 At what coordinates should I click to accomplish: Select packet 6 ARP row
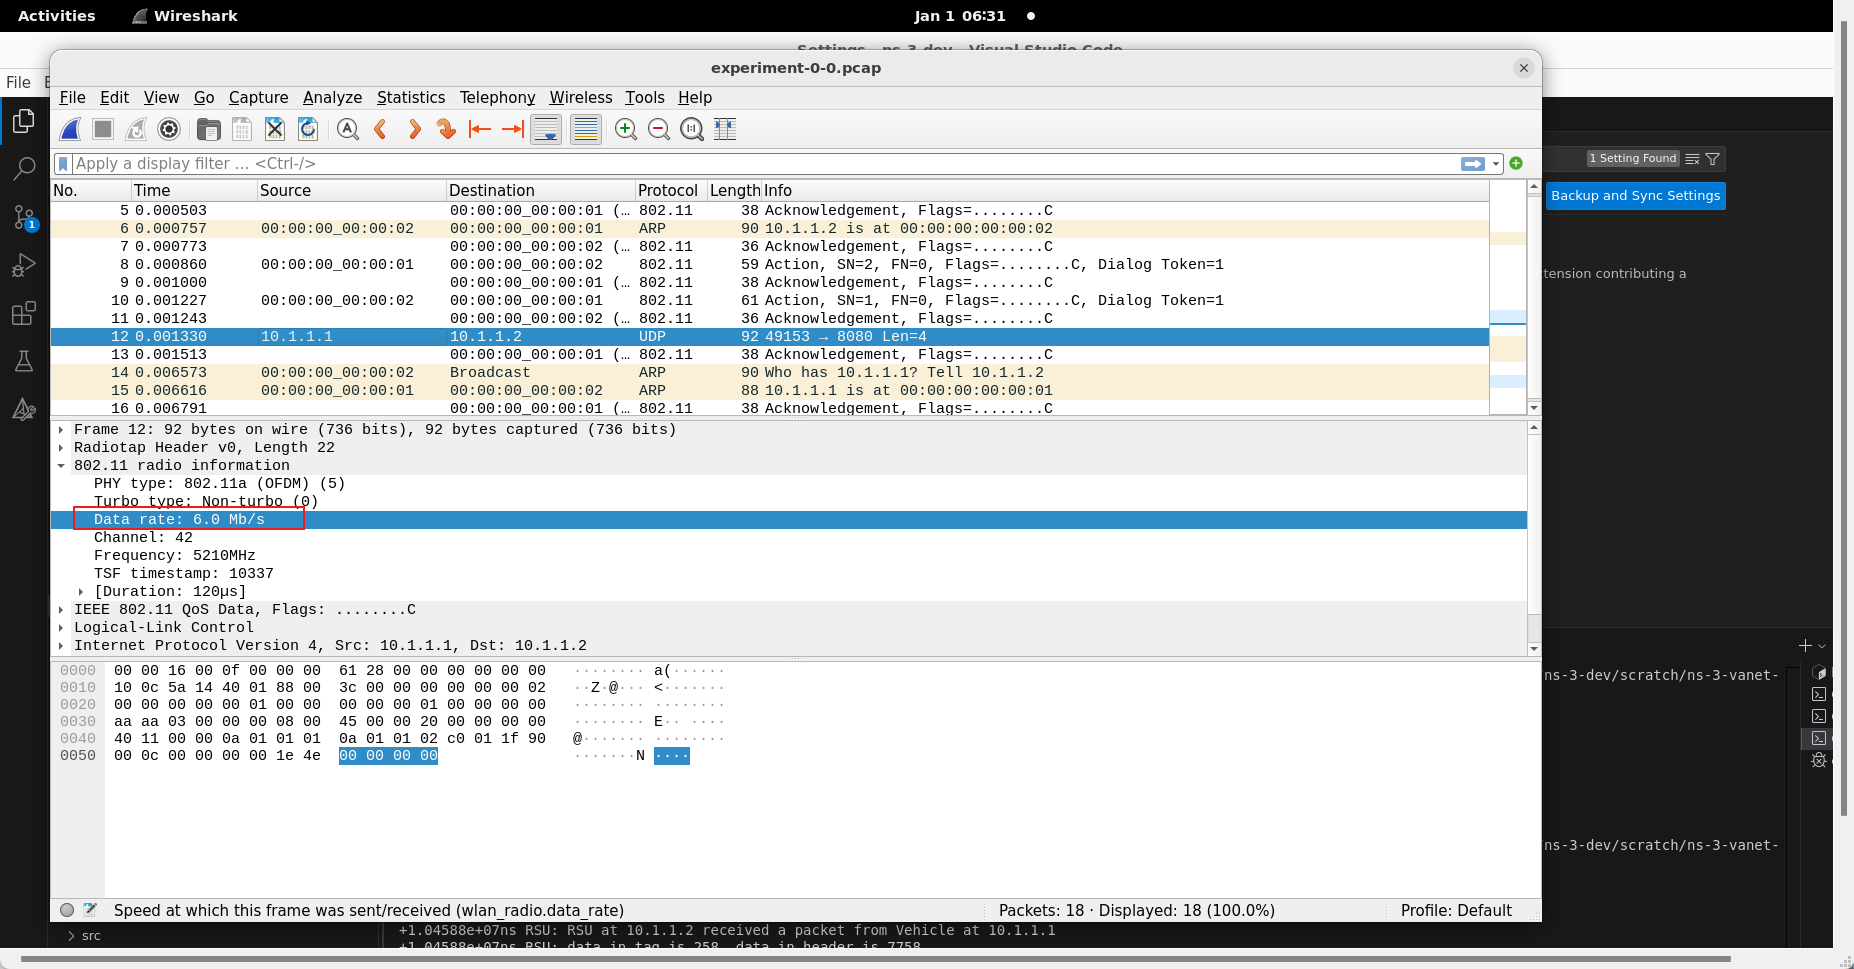point(770,229)
